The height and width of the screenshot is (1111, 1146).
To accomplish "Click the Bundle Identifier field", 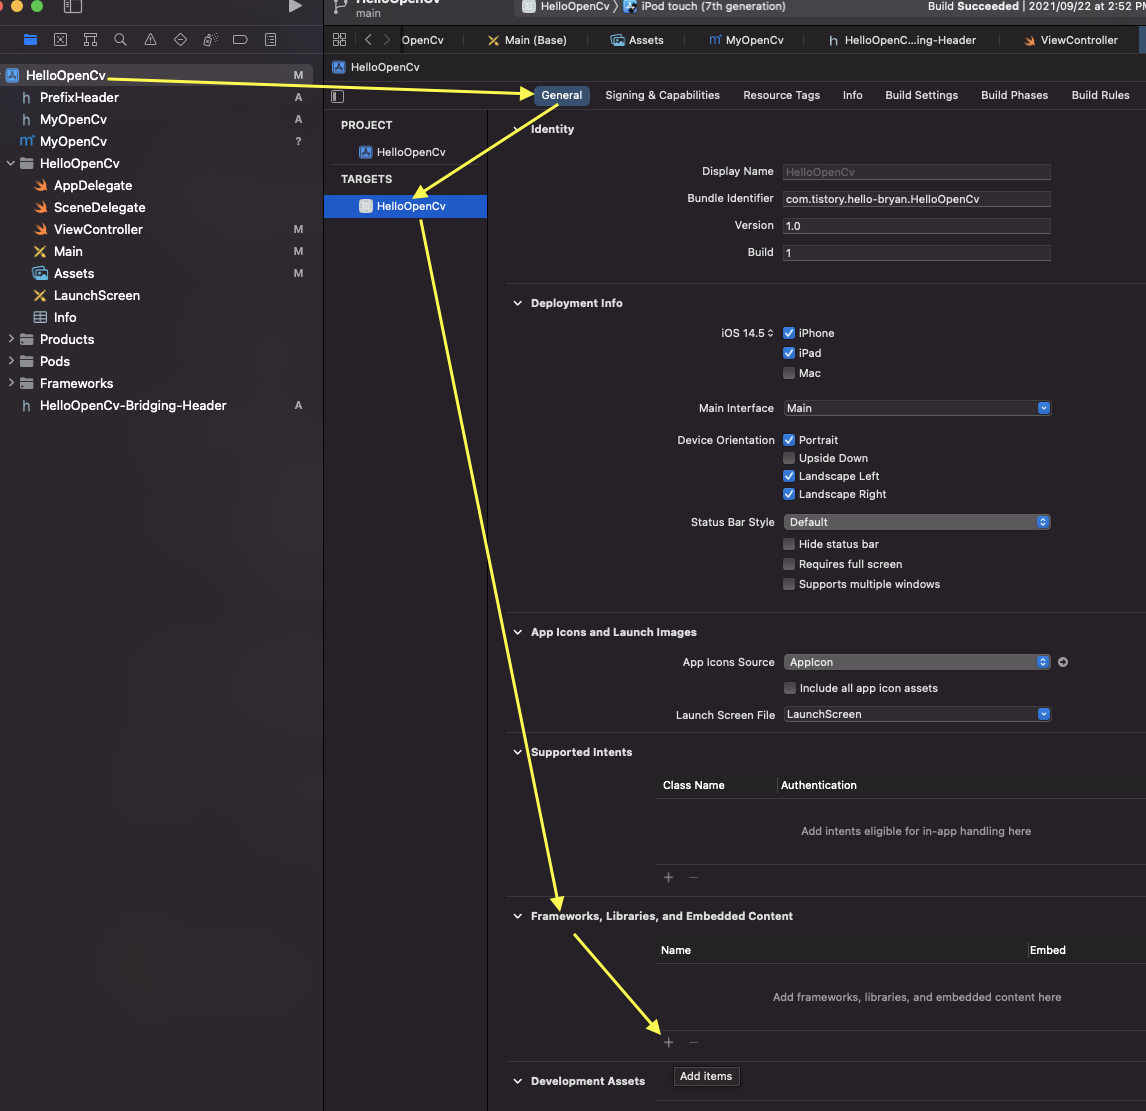I will pyautogui.click(x=917, y=199).
